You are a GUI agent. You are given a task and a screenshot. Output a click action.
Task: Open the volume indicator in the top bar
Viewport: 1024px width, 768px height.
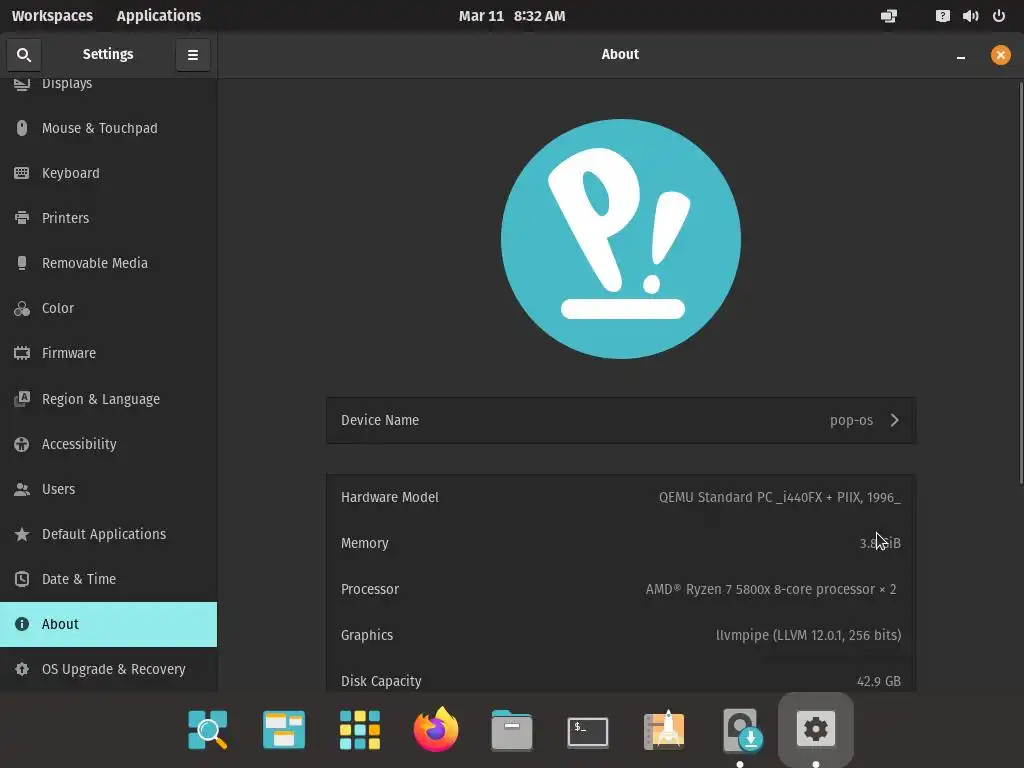click(x=970, y=16)
